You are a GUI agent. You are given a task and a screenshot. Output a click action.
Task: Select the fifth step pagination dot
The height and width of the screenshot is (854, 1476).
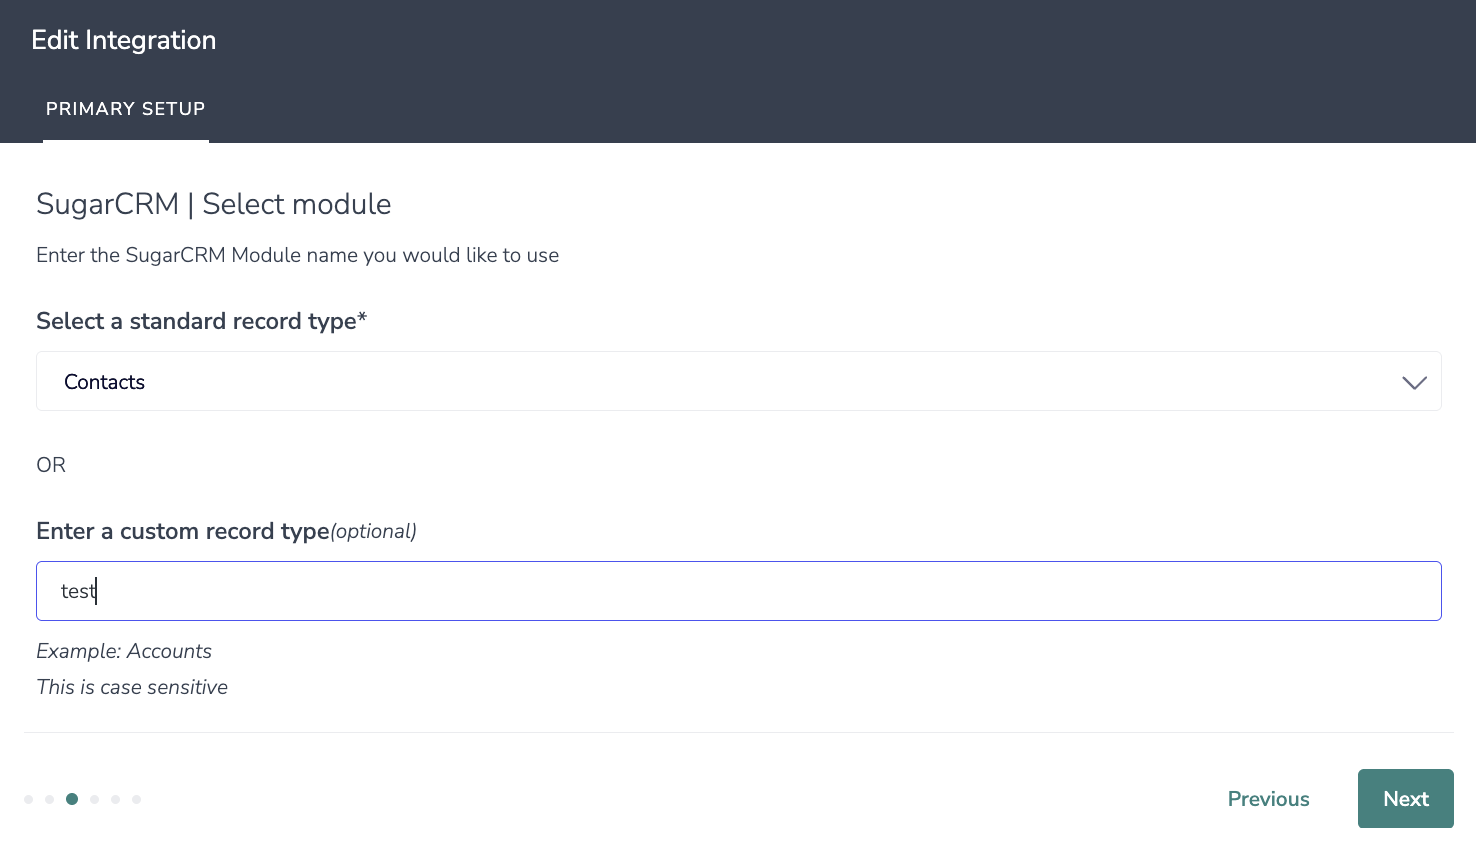(116, 799)
